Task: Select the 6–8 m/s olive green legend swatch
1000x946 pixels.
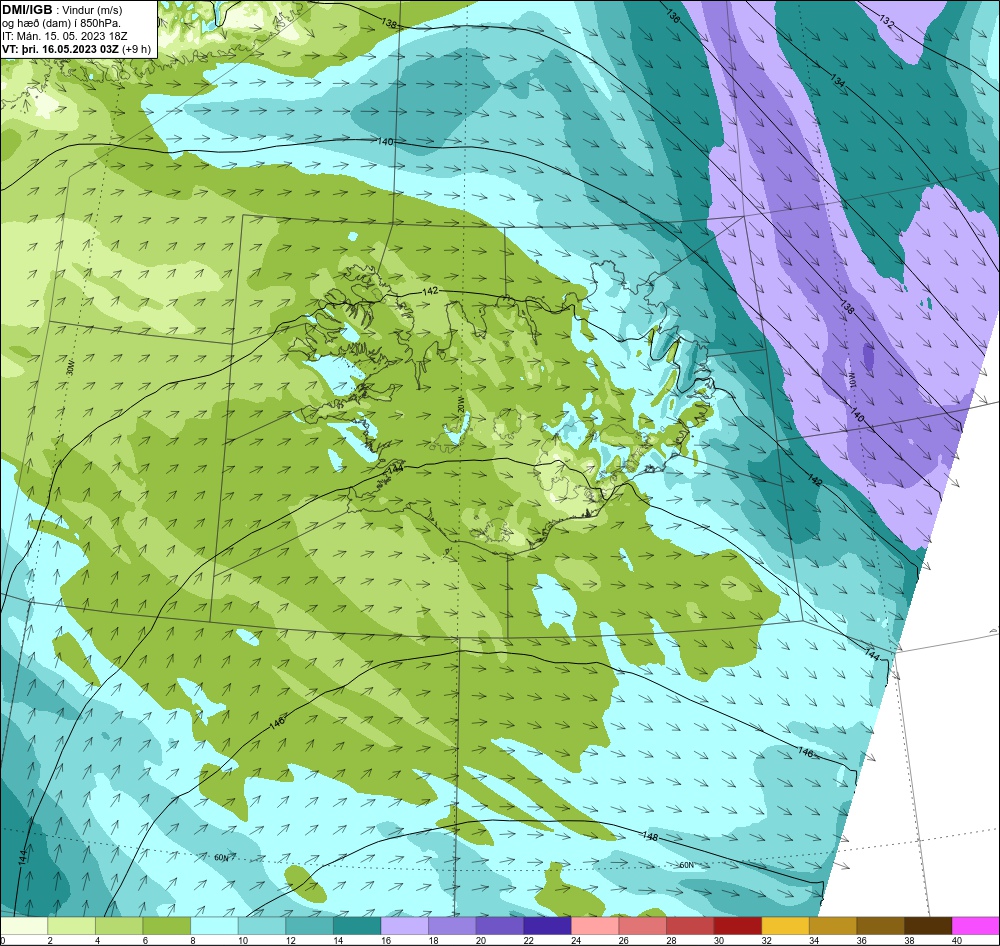Action: 166,926
